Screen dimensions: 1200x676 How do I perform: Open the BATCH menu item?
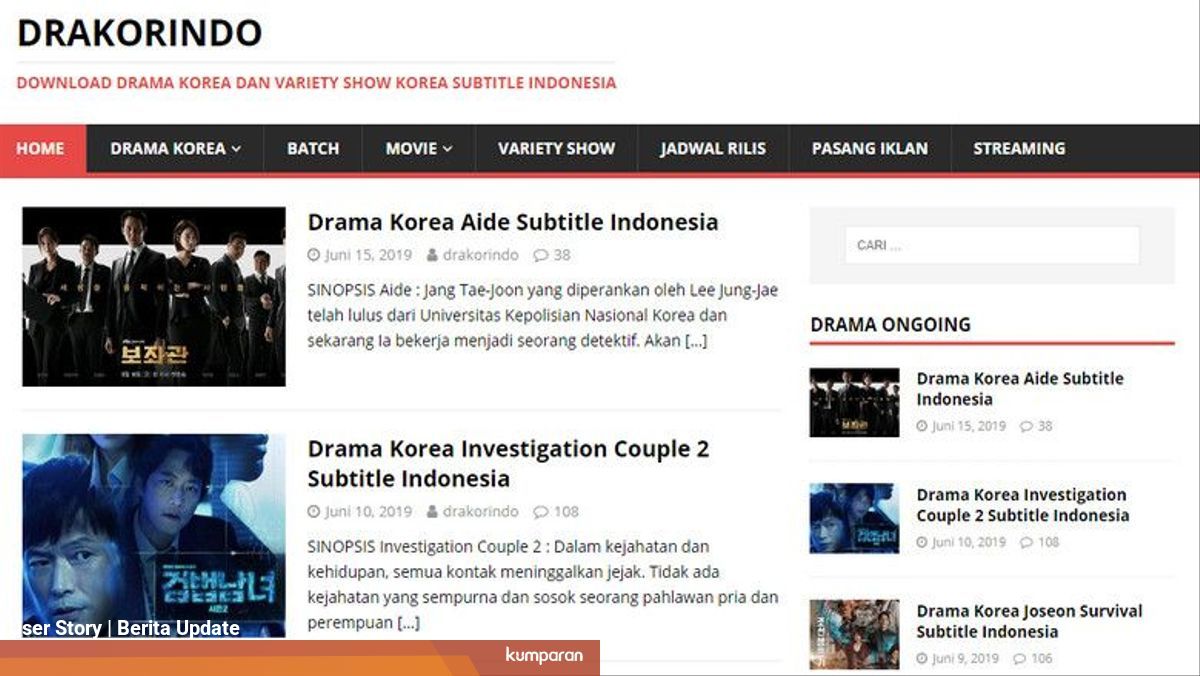(x=313, y=149)
